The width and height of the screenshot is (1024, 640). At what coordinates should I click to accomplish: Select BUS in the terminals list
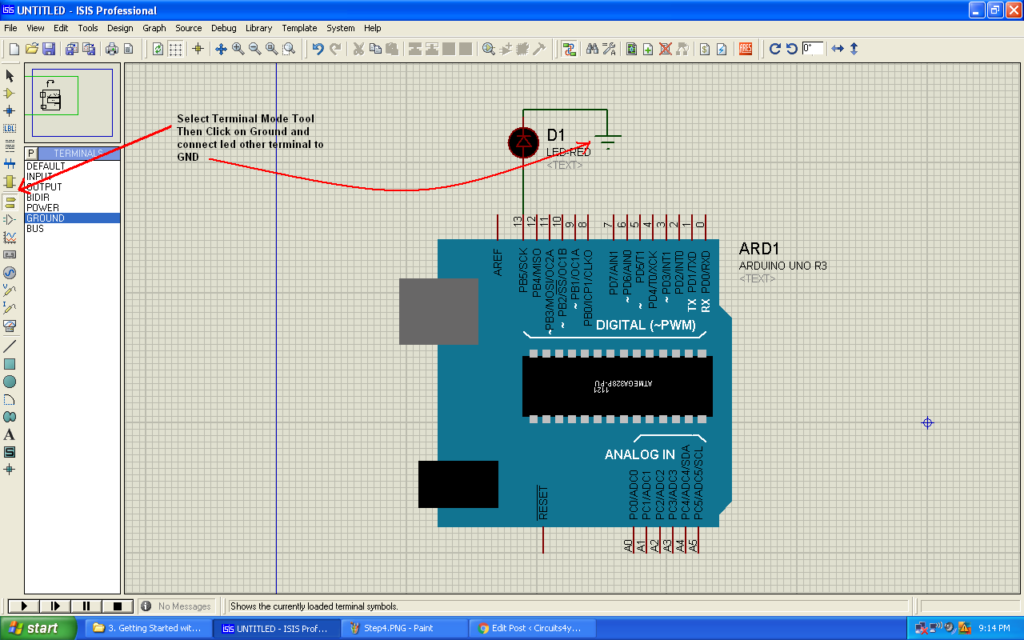point(72,229)
